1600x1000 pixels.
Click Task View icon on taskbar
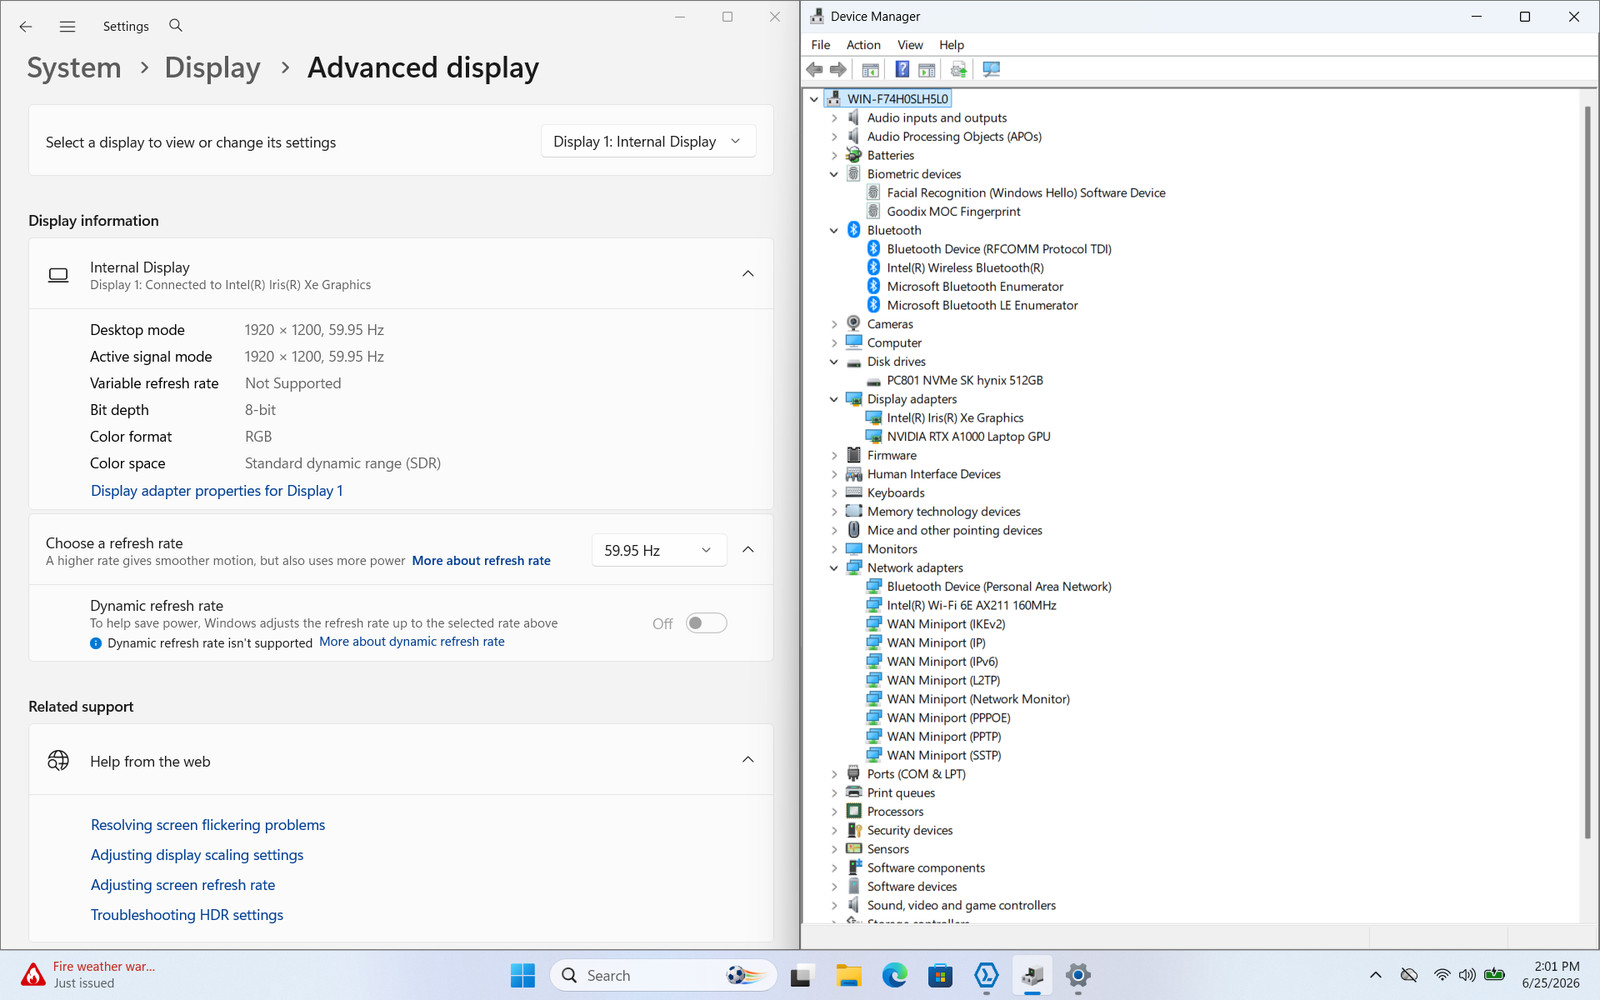point(802,976)
